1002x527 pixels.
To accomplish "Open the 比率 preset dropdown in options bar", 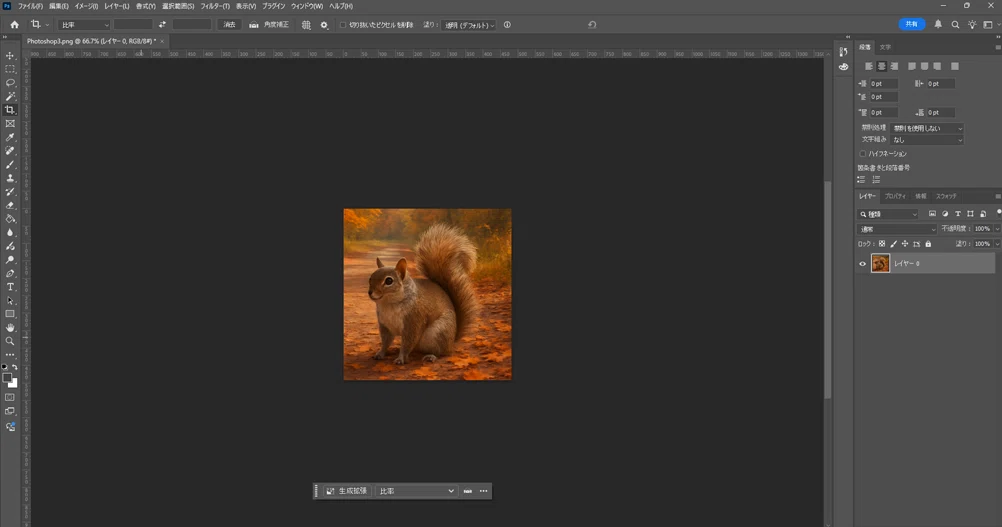I will click(x=84, y=25).
